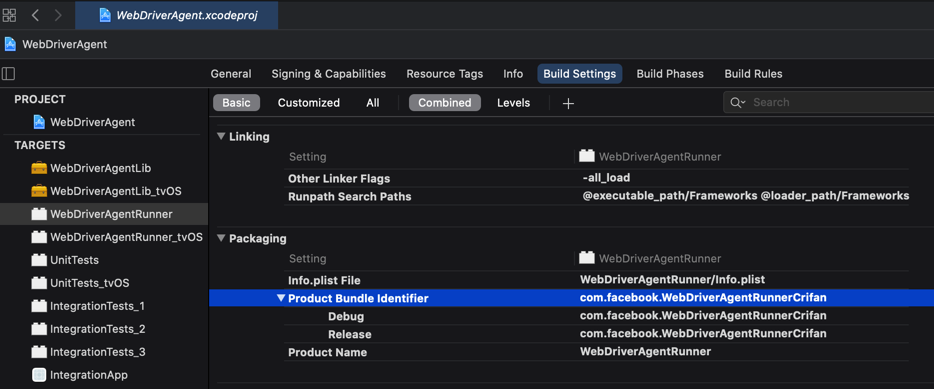Select the WebDriverAgentLib_tvOS target
This screenshot has height=389, width=934.
(116, 191)
